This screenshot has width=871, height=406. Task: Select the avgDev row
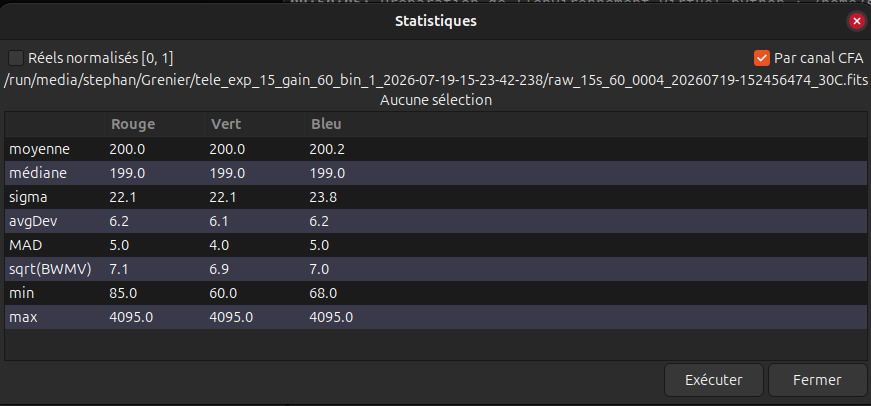tap(436, 221)
